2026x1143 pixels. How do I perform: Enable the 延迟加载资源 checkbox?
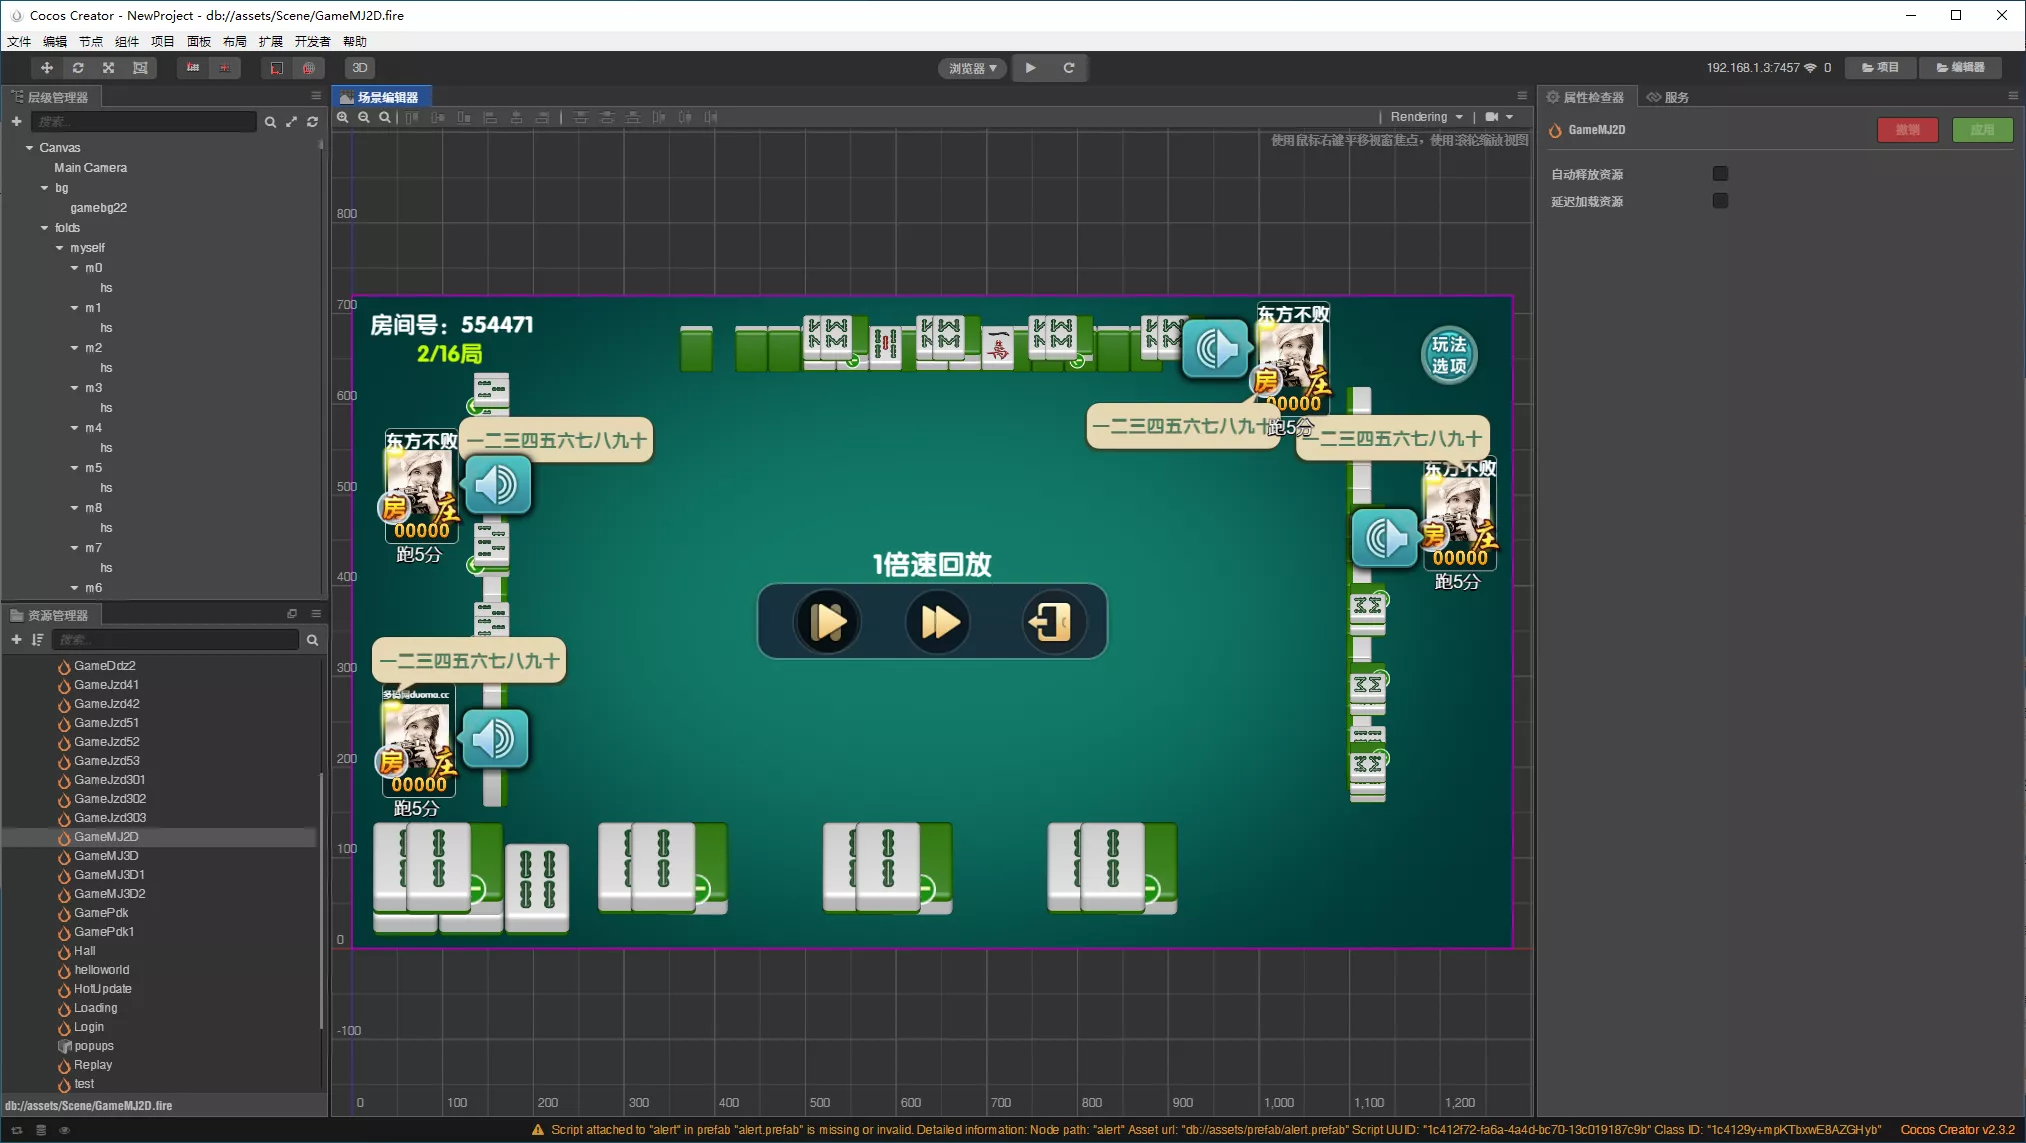pos(1720,201)
